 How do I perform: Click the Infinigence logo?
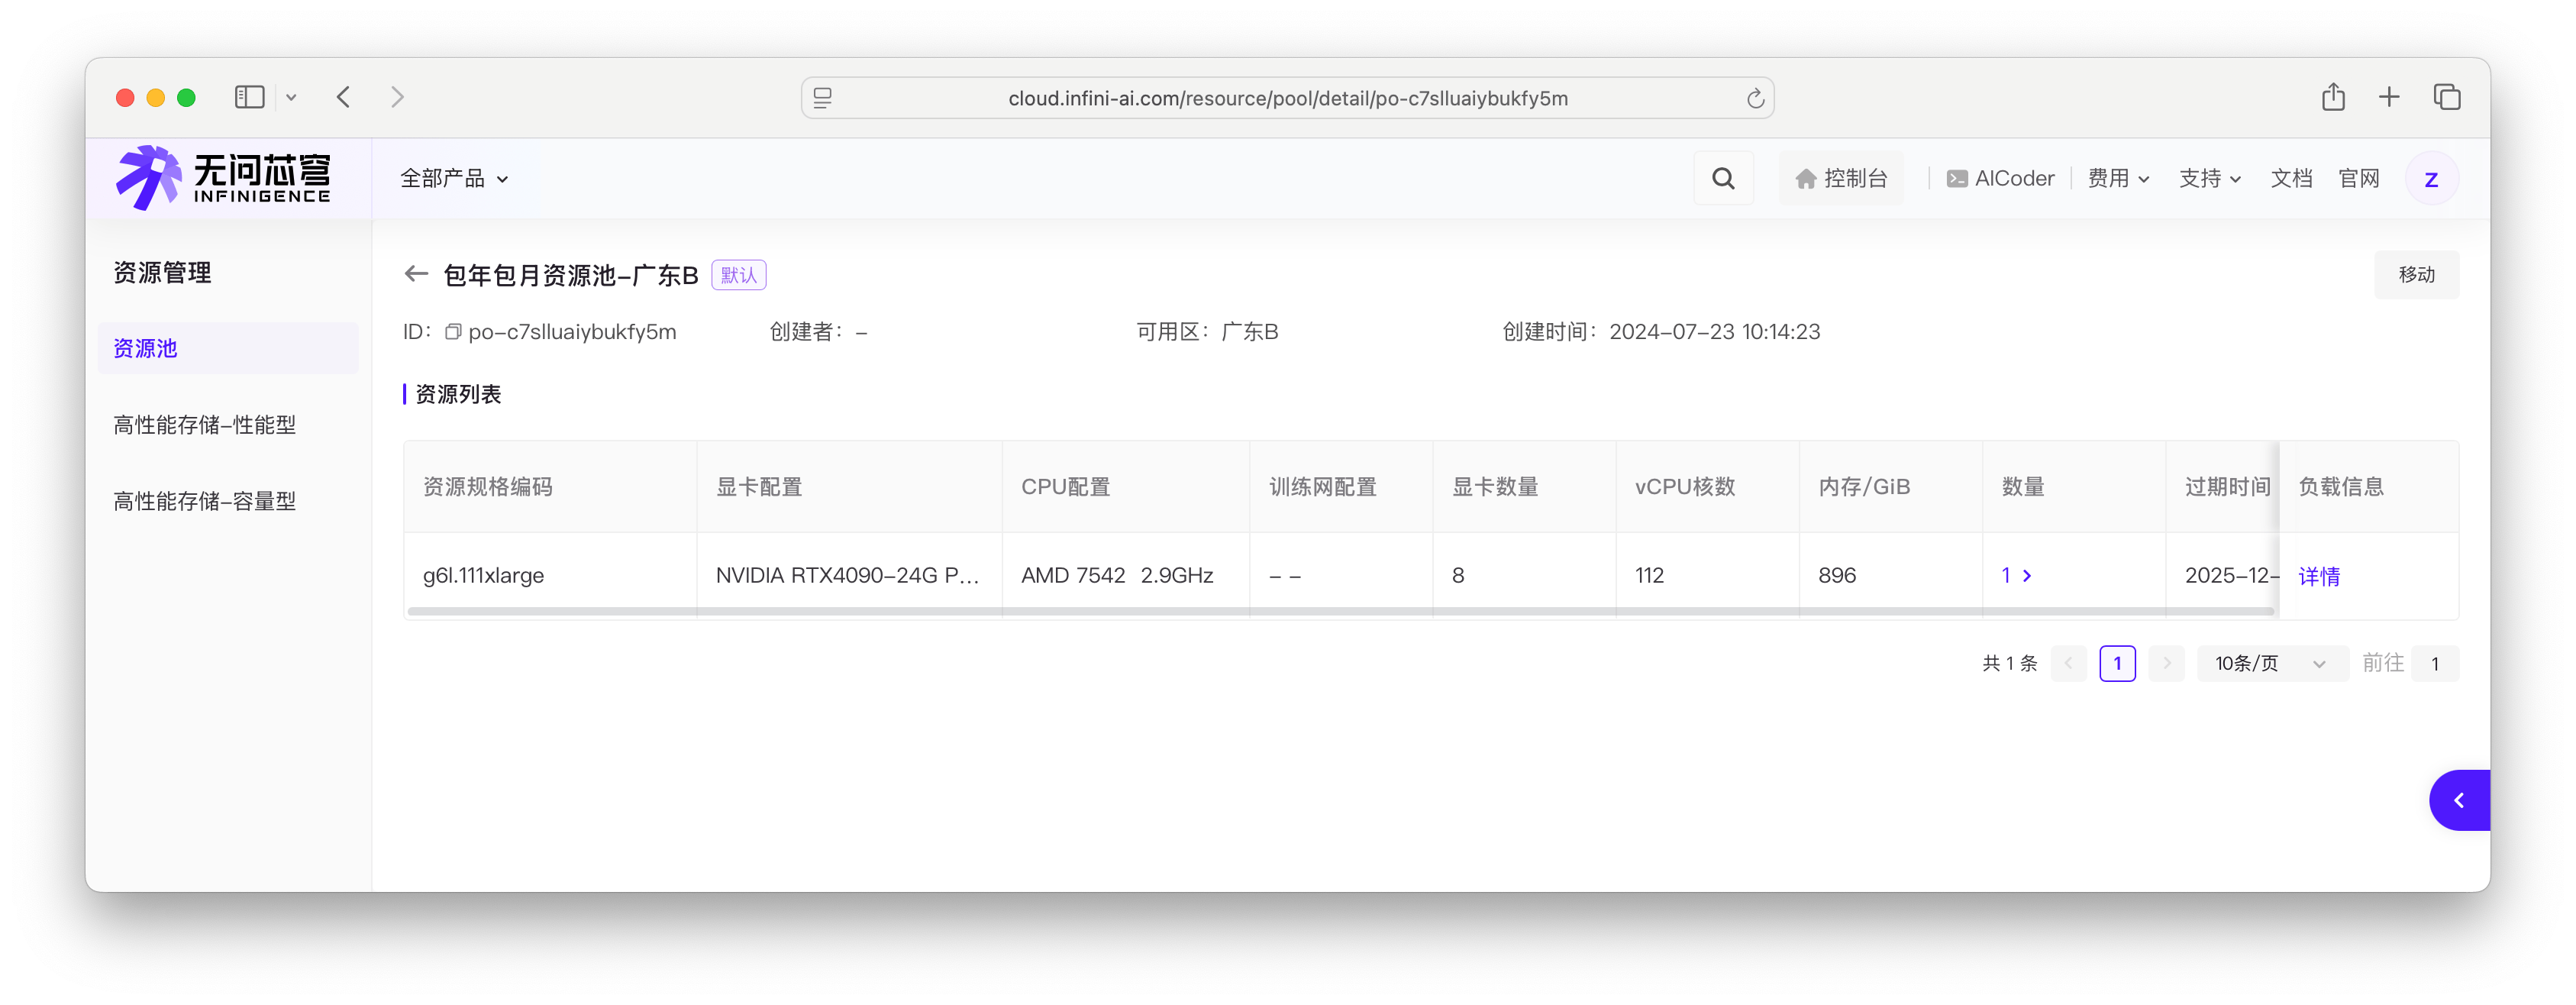pos(222,177)
